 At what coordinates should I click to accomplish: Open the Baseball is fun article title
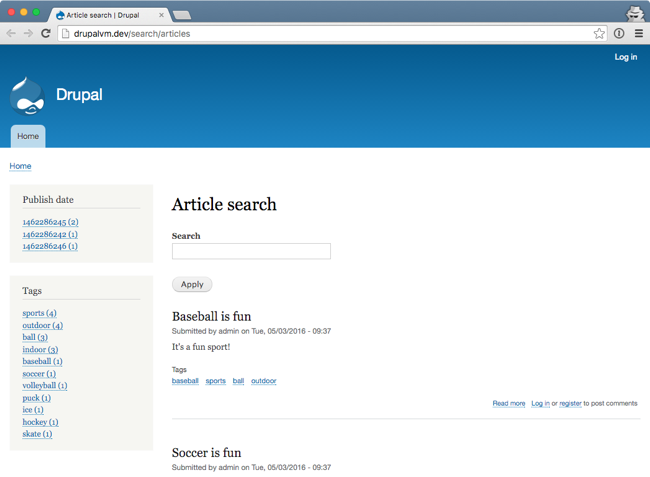click(211, 316)
